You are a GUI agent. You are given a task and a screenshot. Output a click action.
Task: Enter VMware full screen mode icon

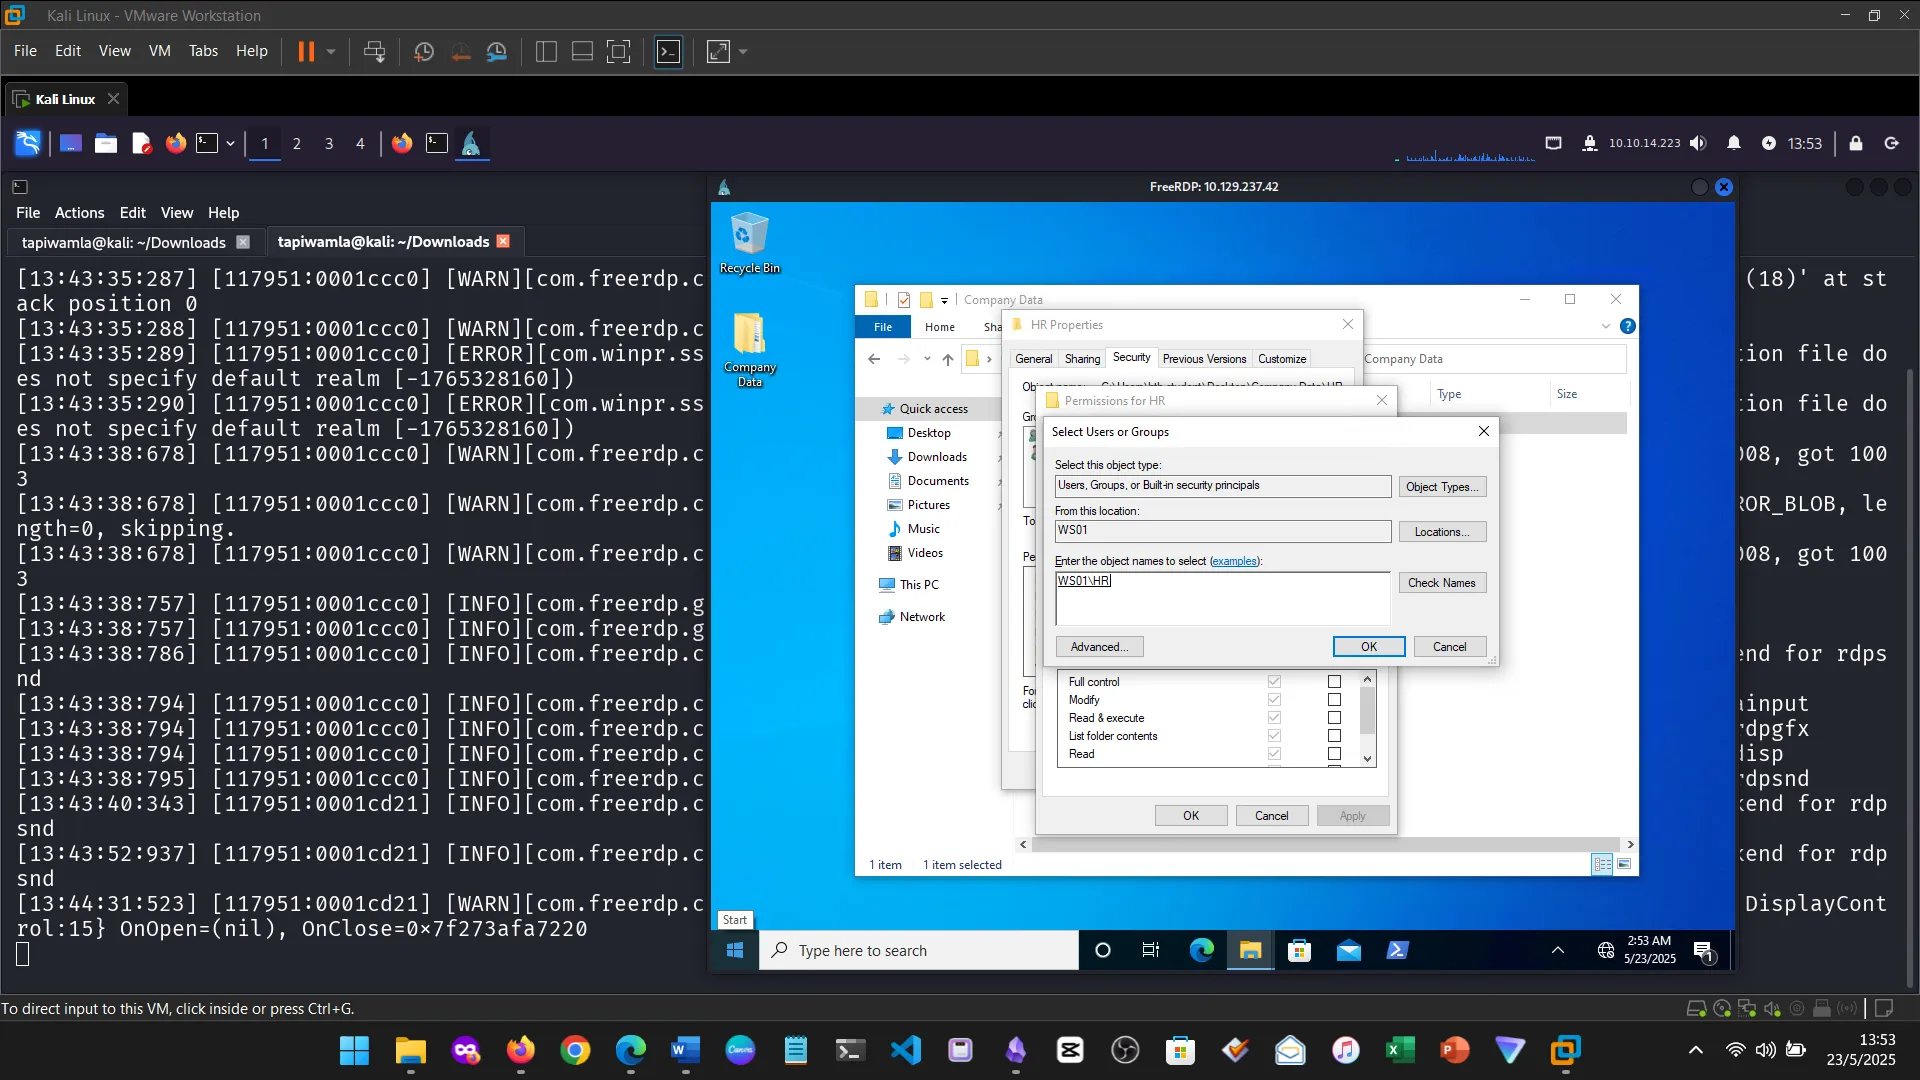pos(618,52)
